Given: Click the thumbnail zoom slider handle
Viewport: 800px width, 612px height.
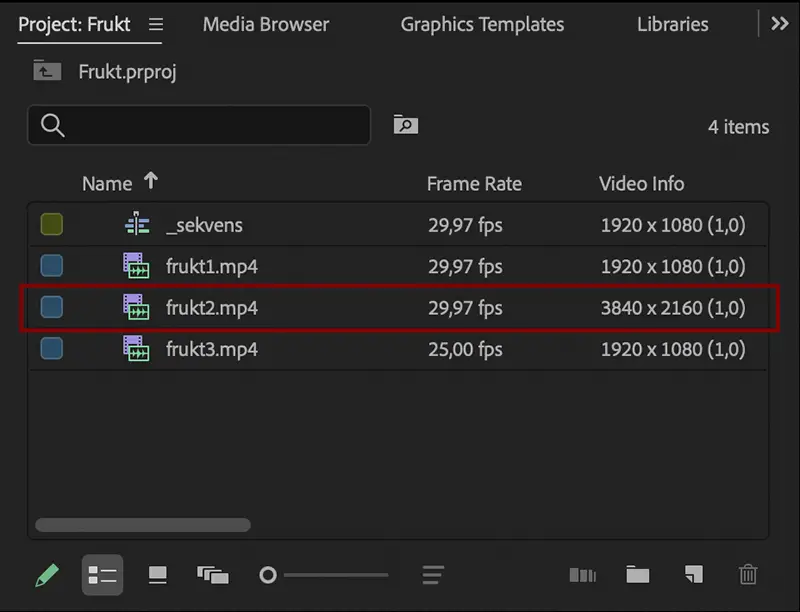Looking at the screenshot, I should (268, 575).
